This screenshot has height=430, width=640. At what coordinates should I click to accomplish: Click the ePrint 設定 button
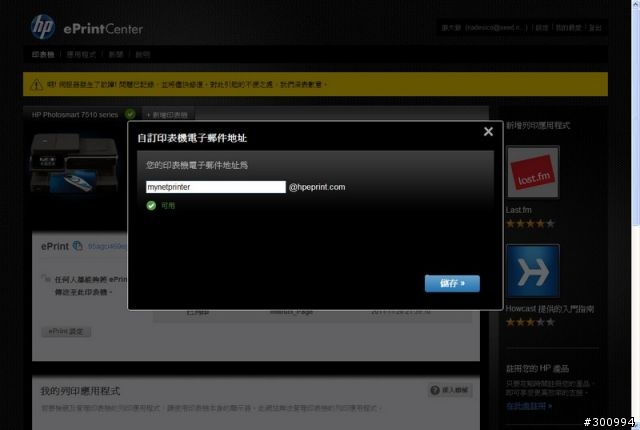[x=66, y=331]
